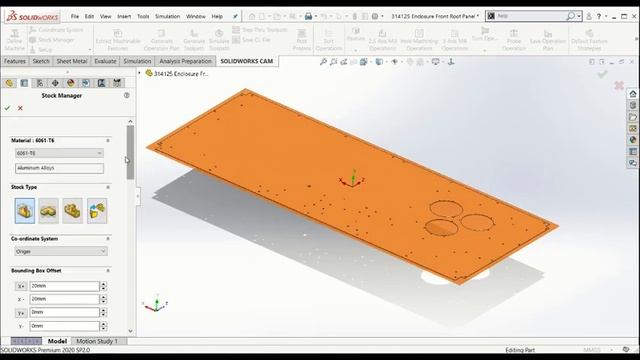The width and height of the screenshot is (640, 360).
Task: Adjust the X+ offset spinner arrows
Action: [x=103, y=286]
